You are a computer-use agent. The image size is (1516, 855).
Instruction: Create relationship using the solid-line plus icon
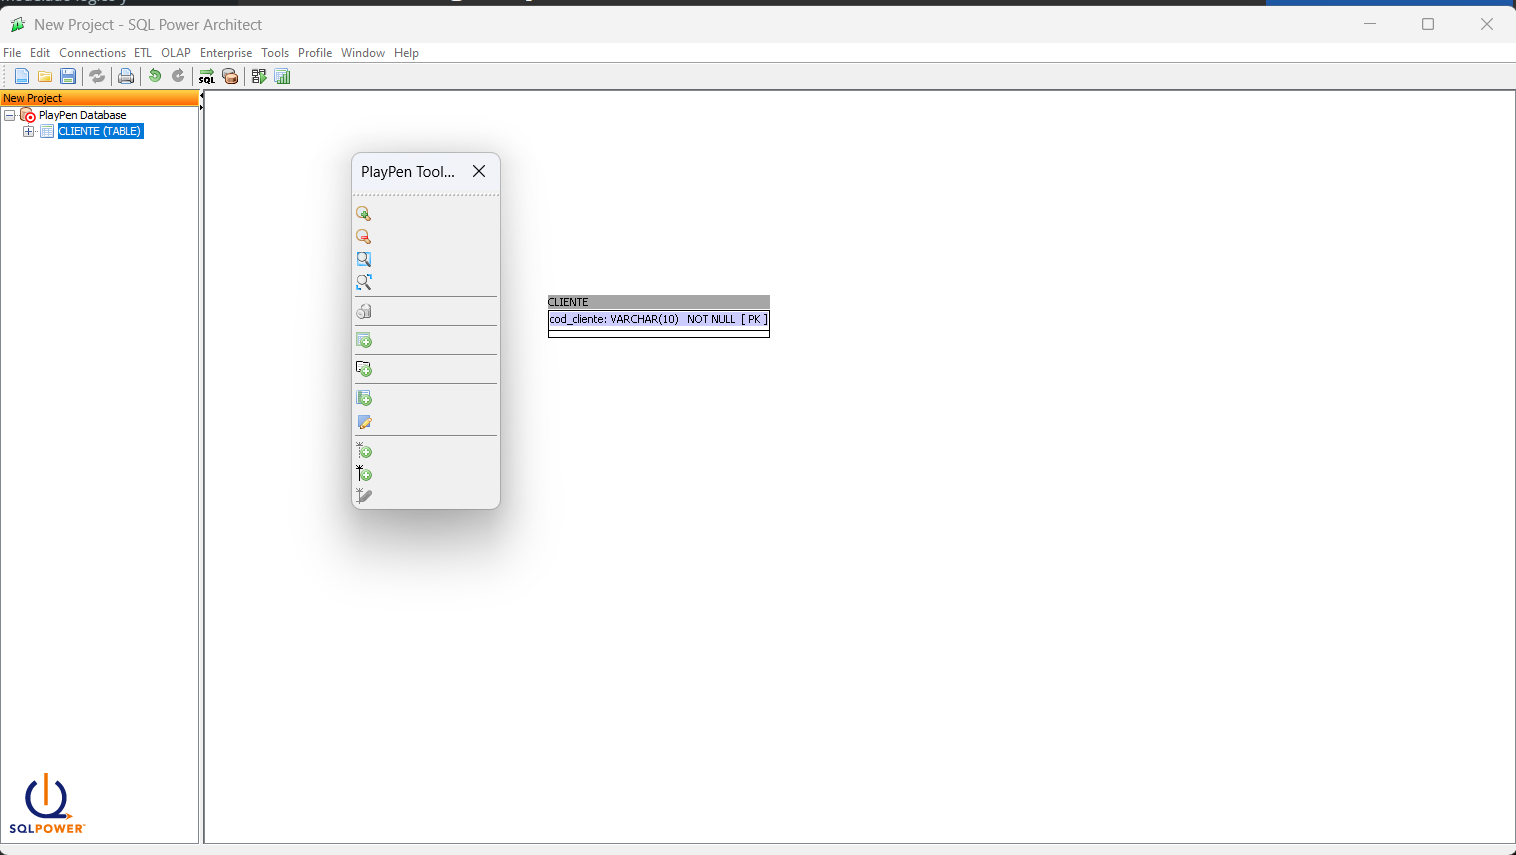coord(364,474)
